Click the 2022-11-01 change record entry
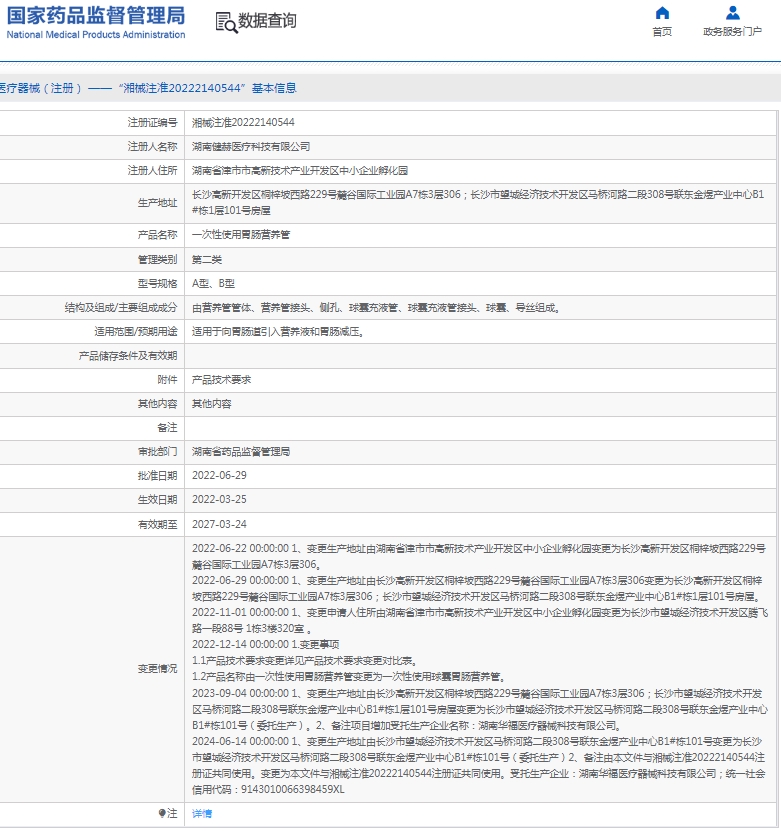Screen dimensions: 781x831 480,621
